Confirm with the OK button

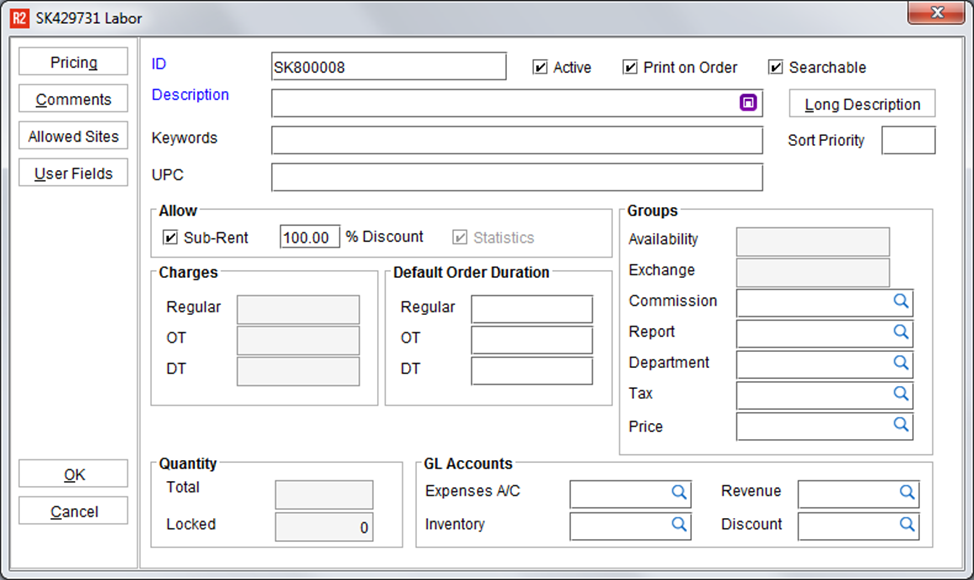pyautogui.click(x=73, y=474)
